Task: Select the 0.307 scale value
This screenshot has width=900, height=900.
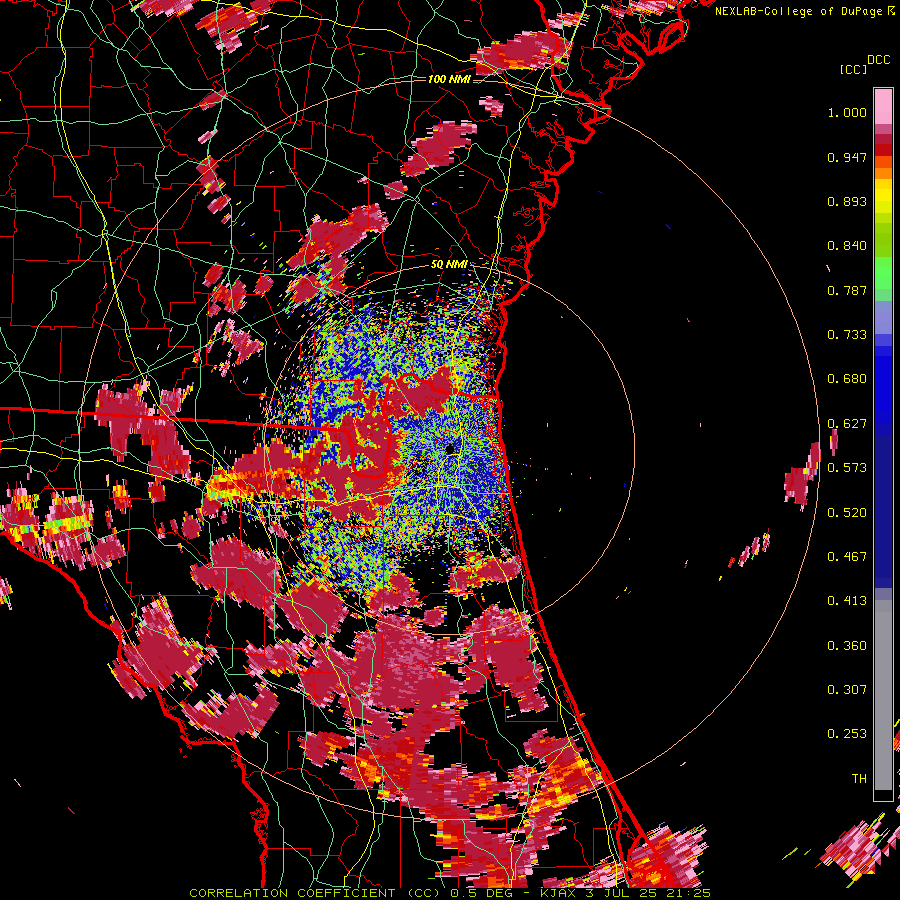Action: tap(847, 690)
